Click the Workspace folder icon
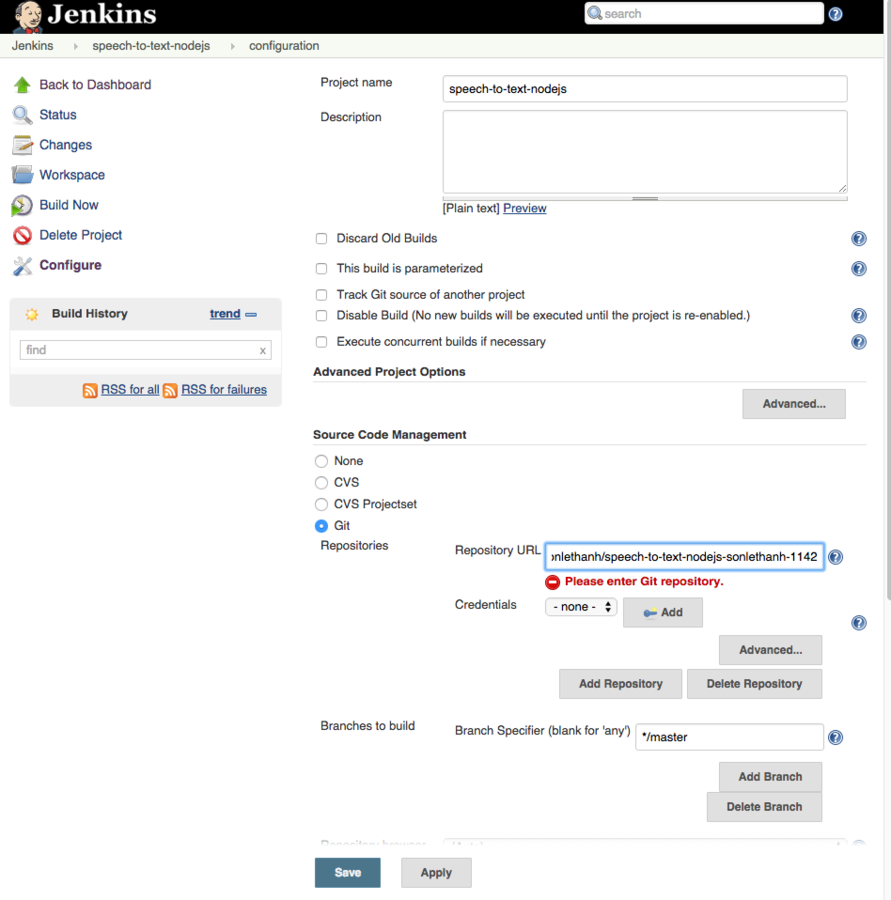Viewport: 891px width, 900px height. click(x=22, y=174)
